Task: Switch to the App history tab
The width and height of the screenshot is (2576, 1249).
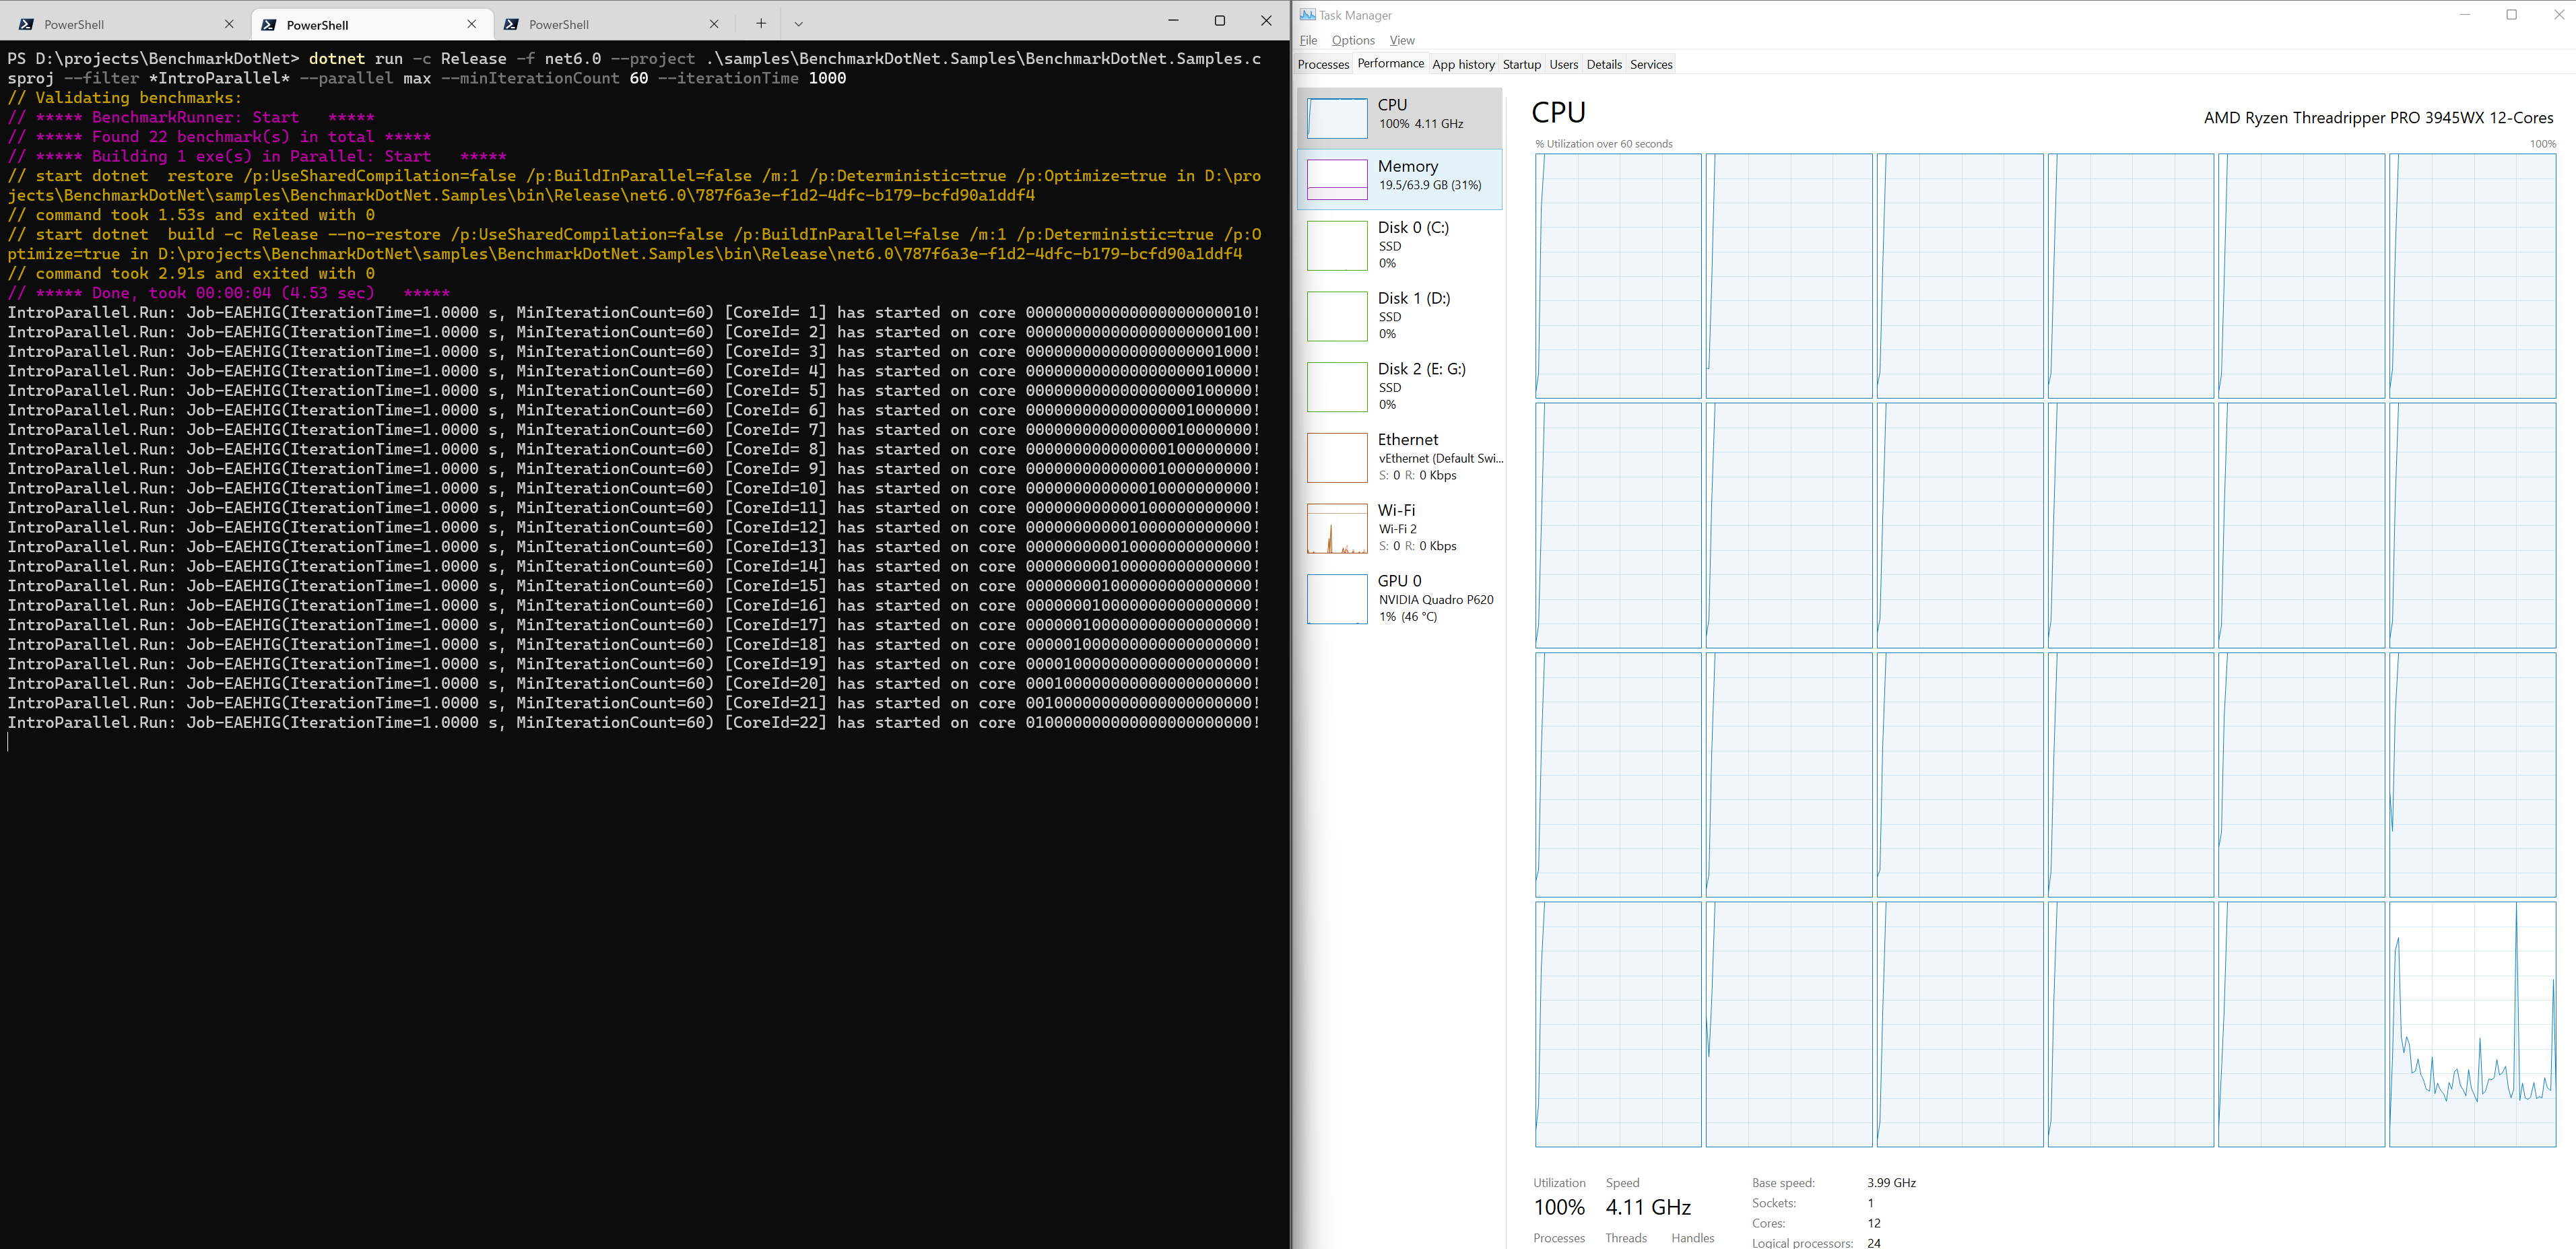Action: coord(1462,64)
